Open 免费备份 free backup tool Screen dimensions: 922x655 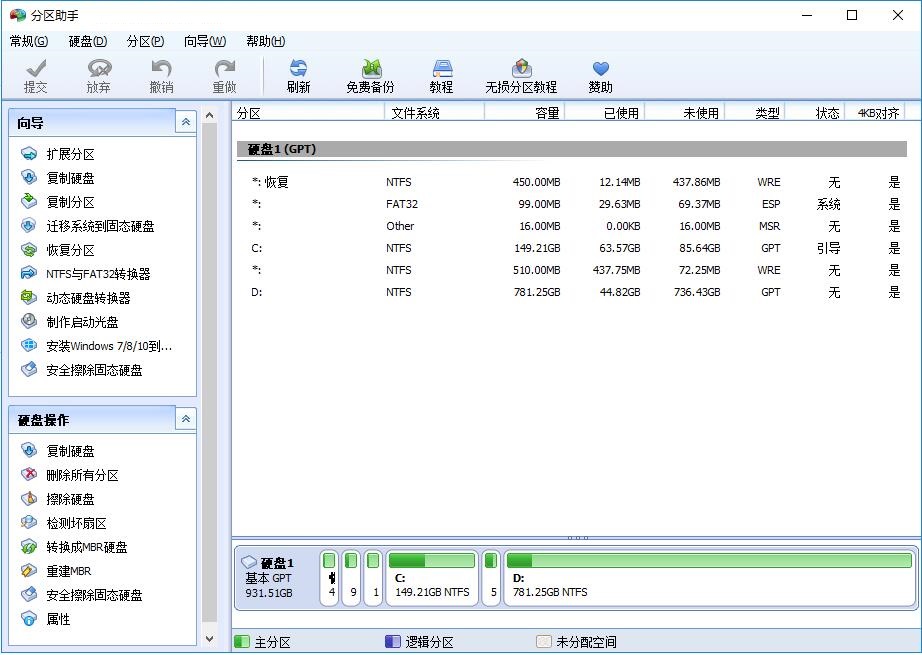point(370,76)
